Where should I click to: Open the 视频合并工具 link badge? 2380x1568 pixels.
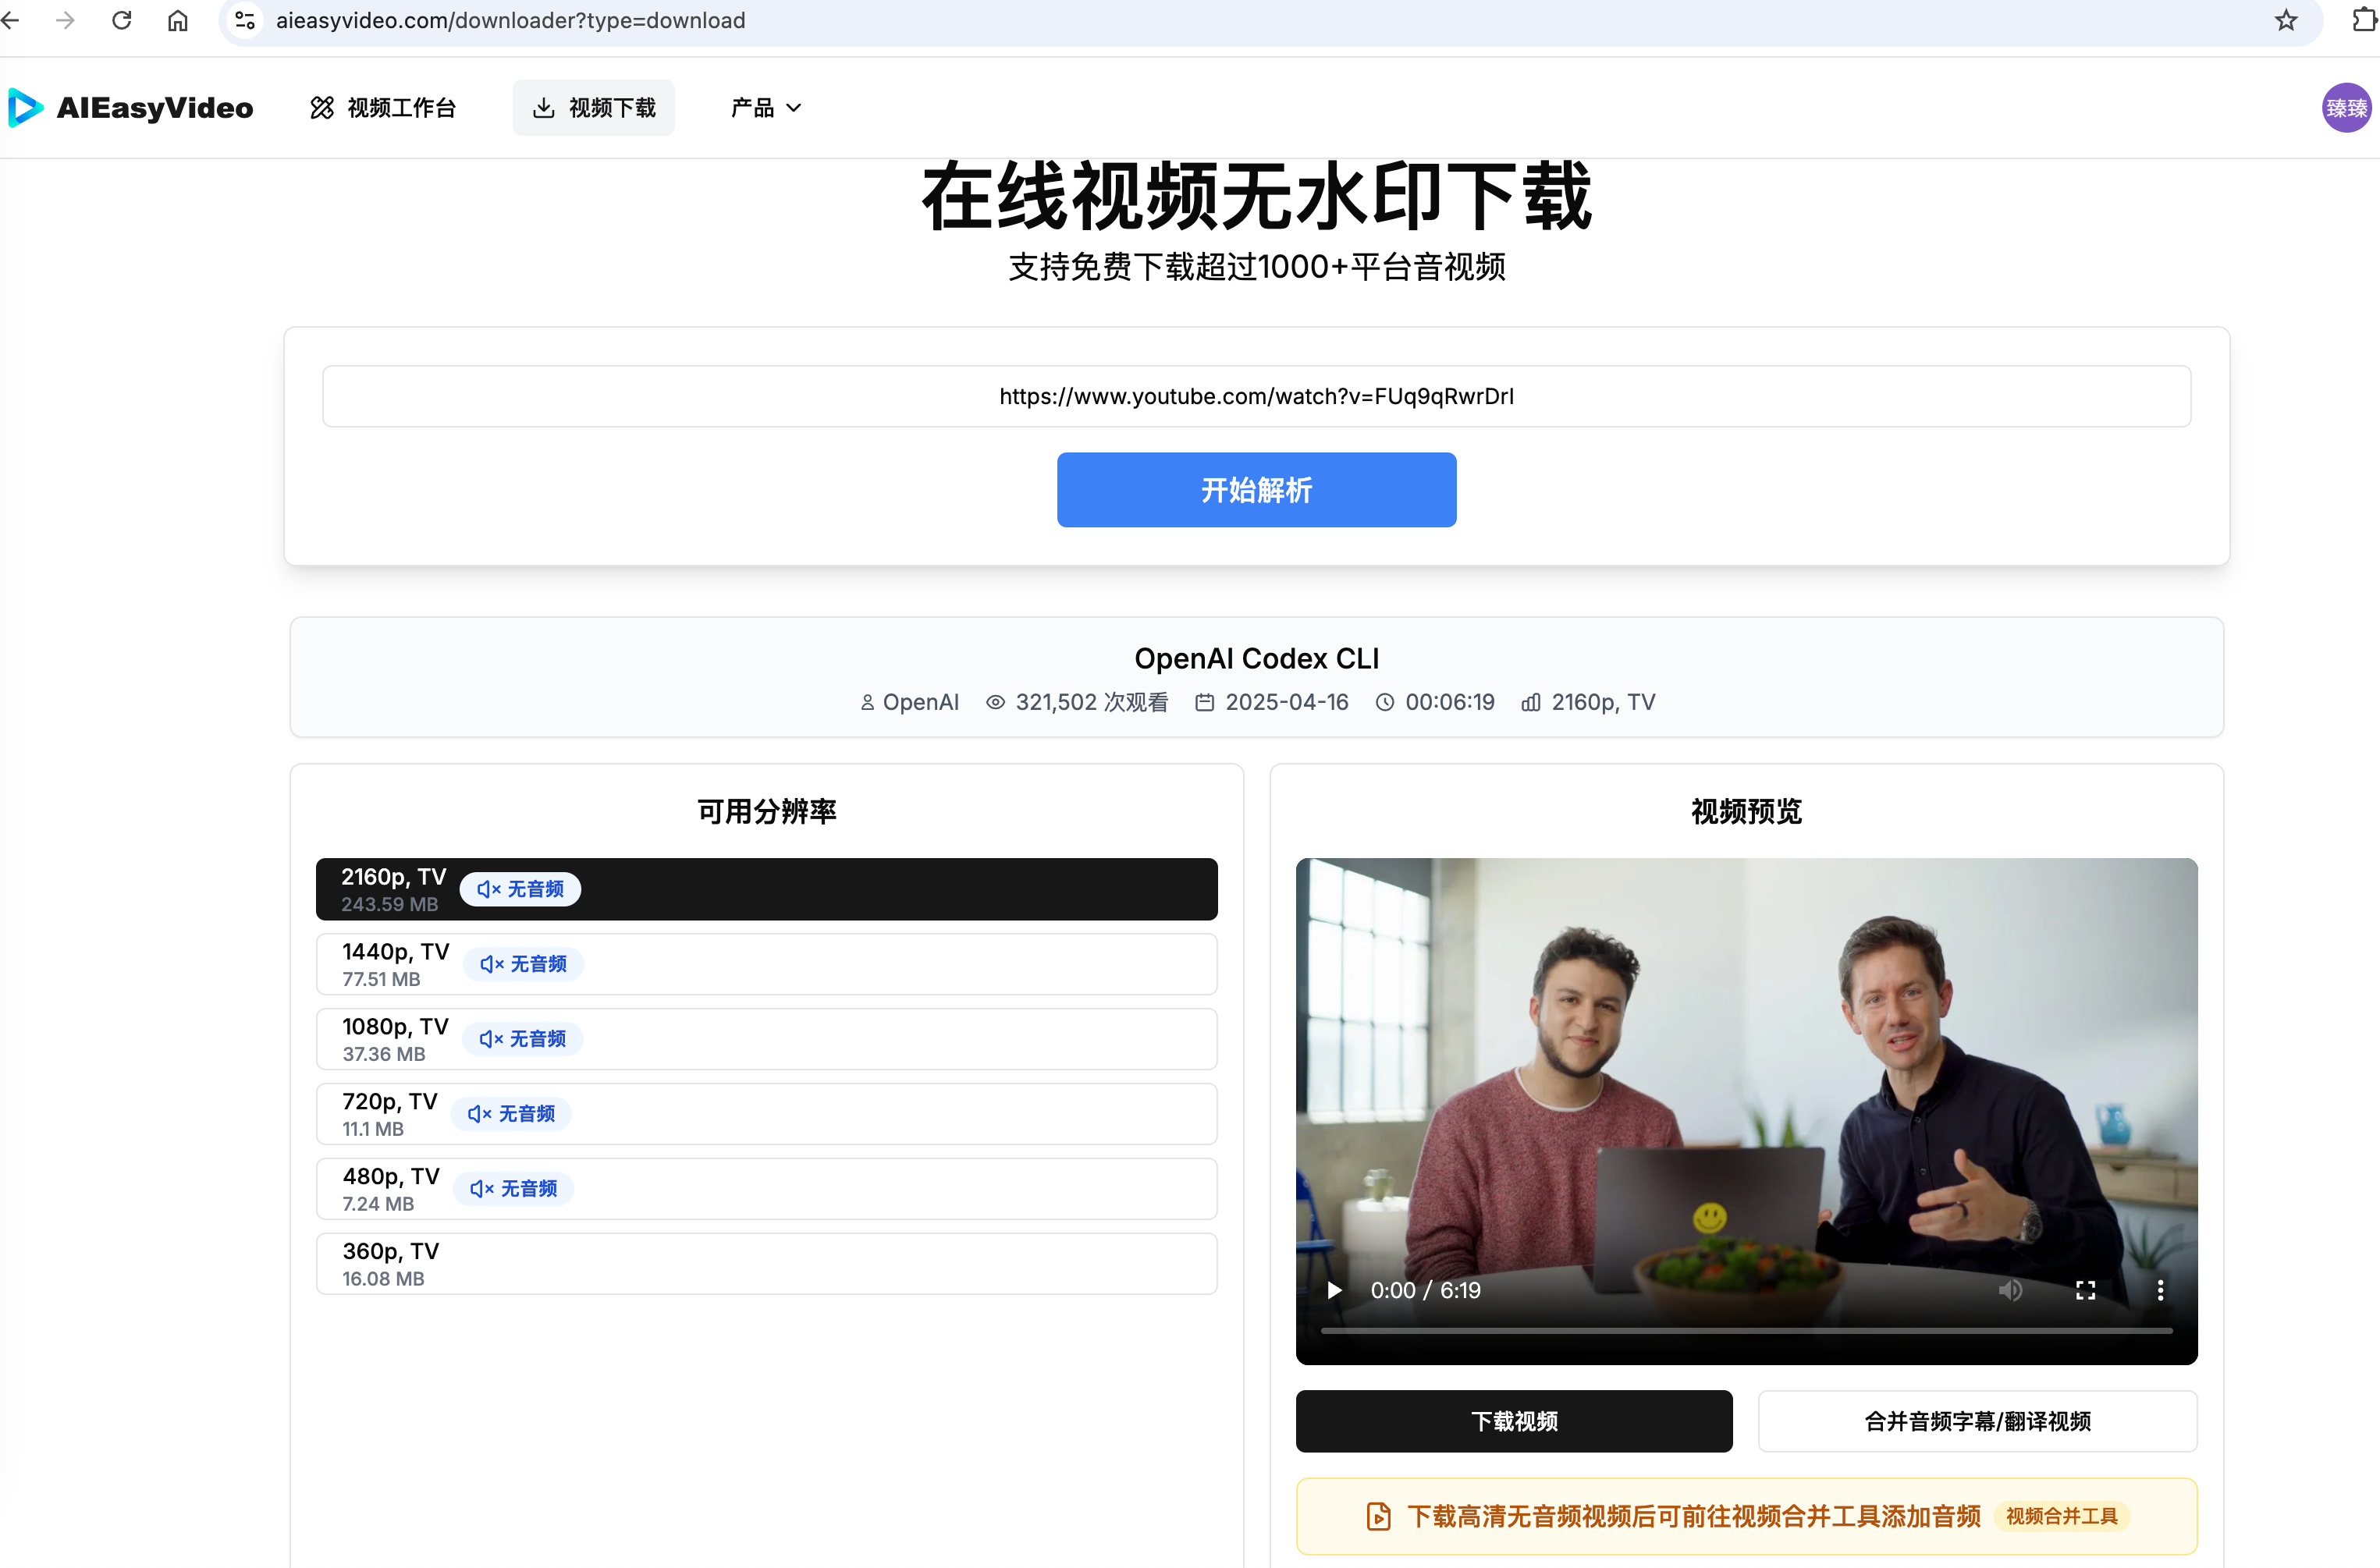(2061, 1516)
